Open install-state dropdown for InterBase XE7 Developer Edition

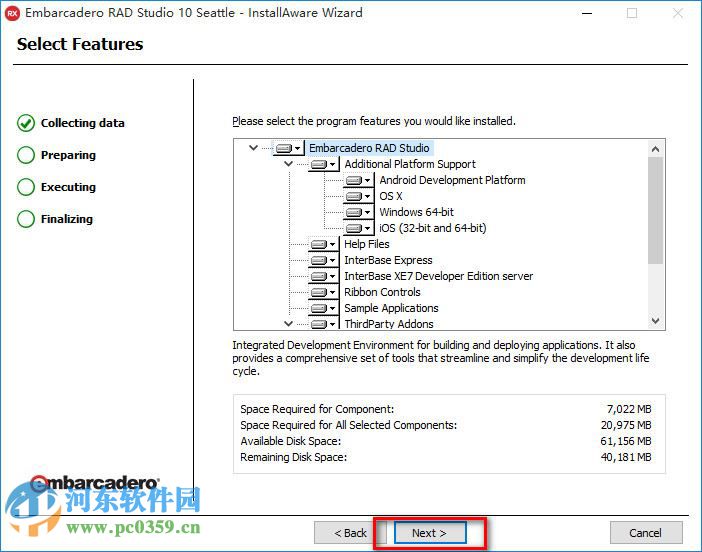[323, 276]
